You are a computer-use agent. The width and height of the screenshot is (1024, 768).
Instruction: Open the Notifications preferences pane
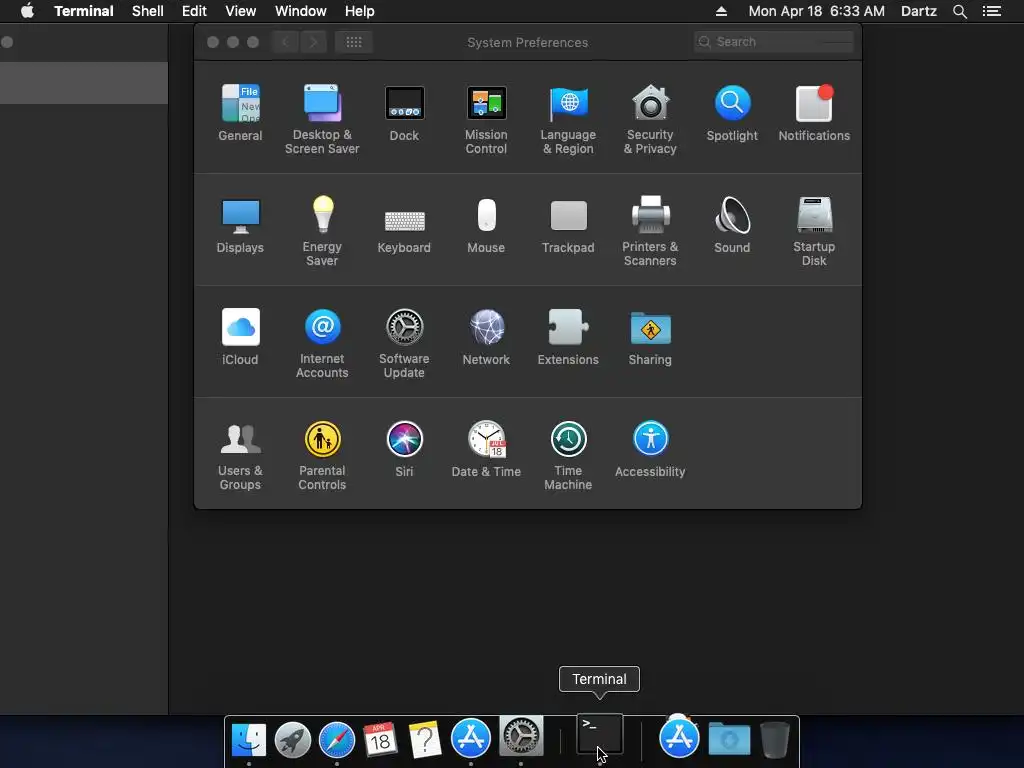814,112
